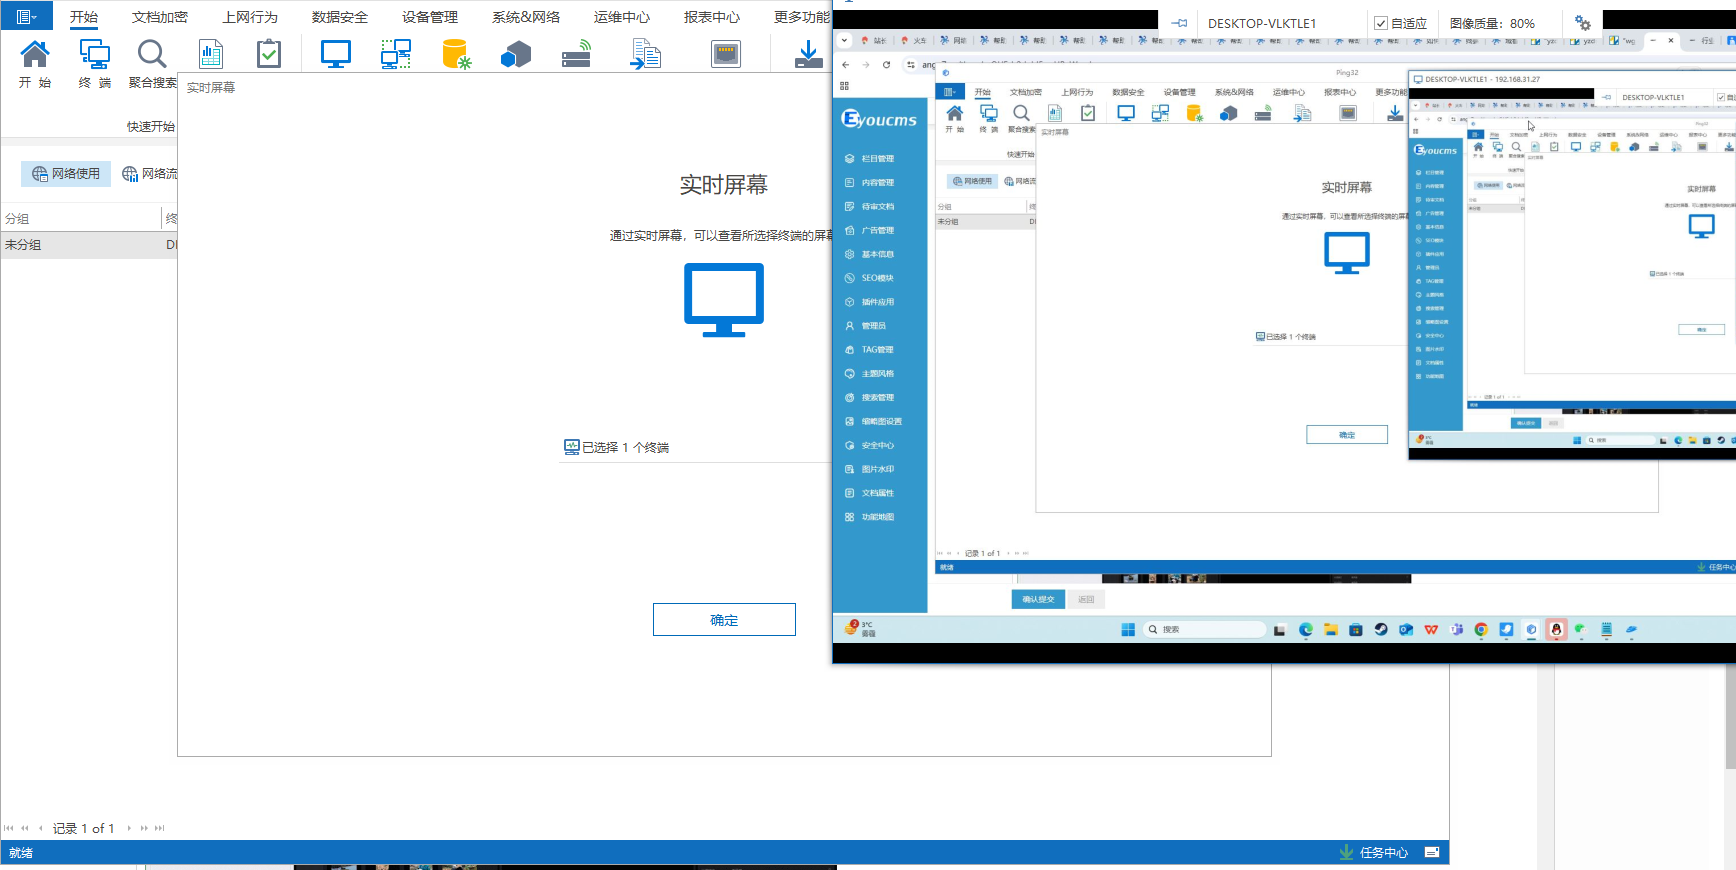
Task: Click the Edge icon on the remote taskbar
Action: tap(1306, 629)
